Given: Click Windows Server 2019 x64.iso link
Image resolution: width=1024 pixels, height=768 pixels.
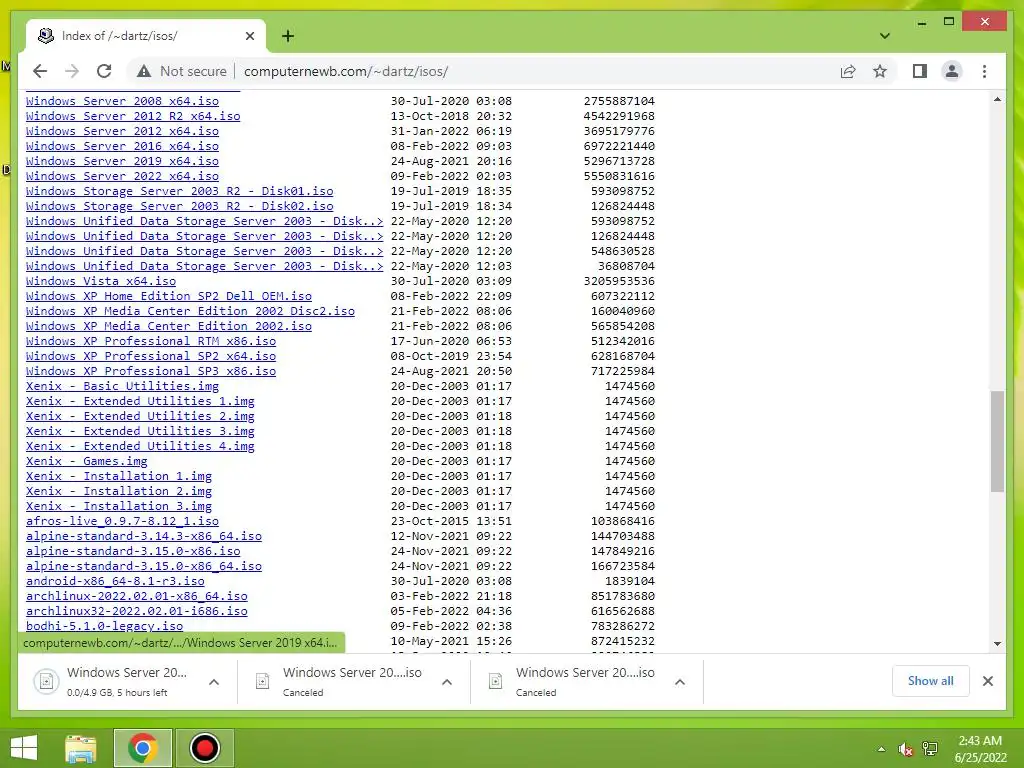Looking at the screenshot, I should coord(122,161).
